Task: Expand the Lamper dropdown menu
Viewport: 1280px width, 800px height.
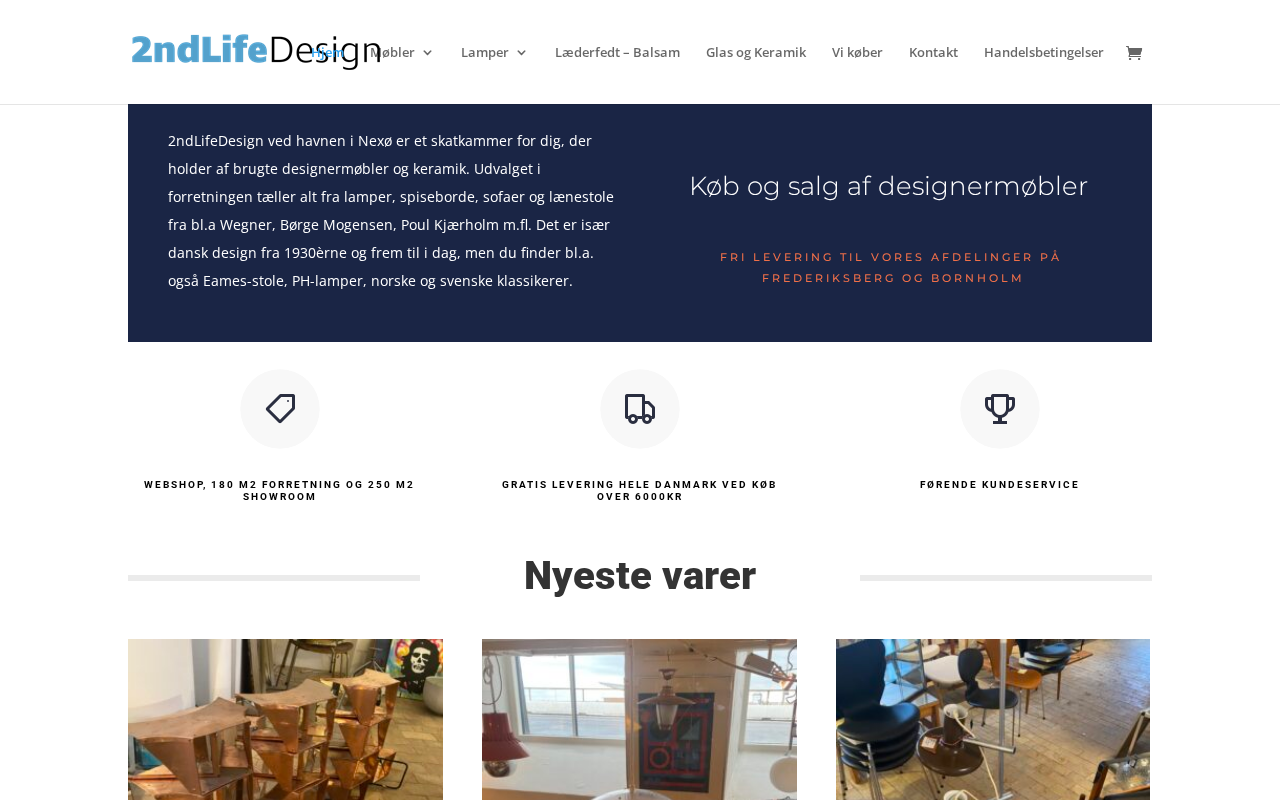Action: (494, 52)
